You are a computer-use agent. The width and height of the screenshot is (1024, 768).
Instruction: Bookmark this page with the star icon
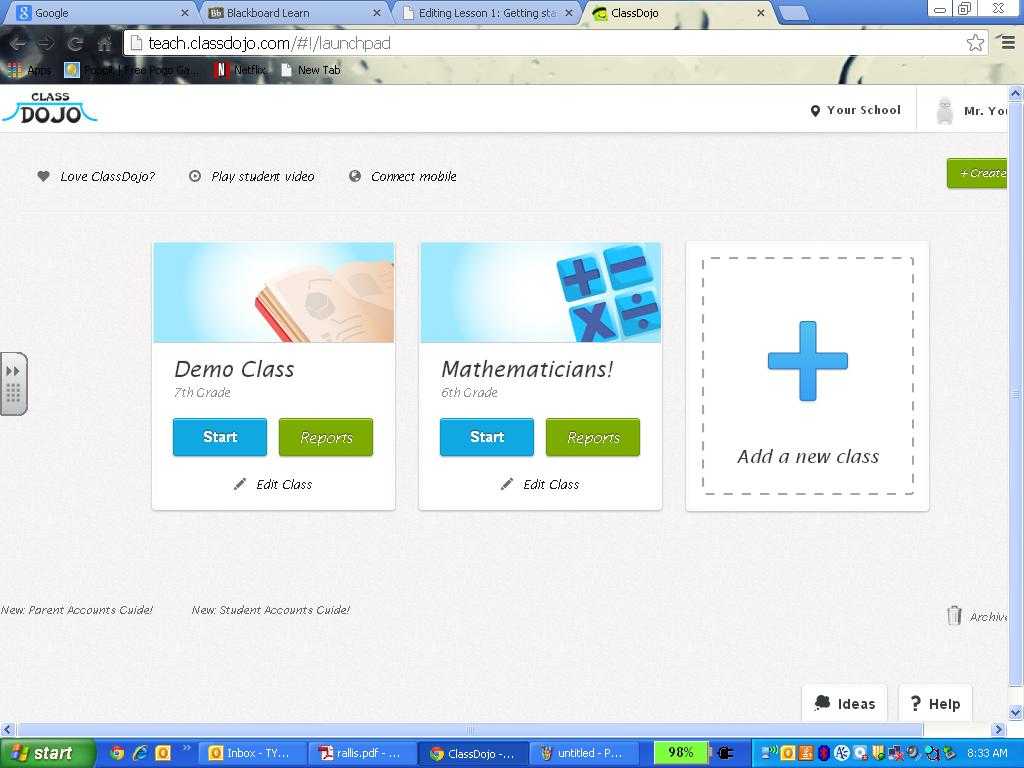pyautogui.click(x=975, y=43)
